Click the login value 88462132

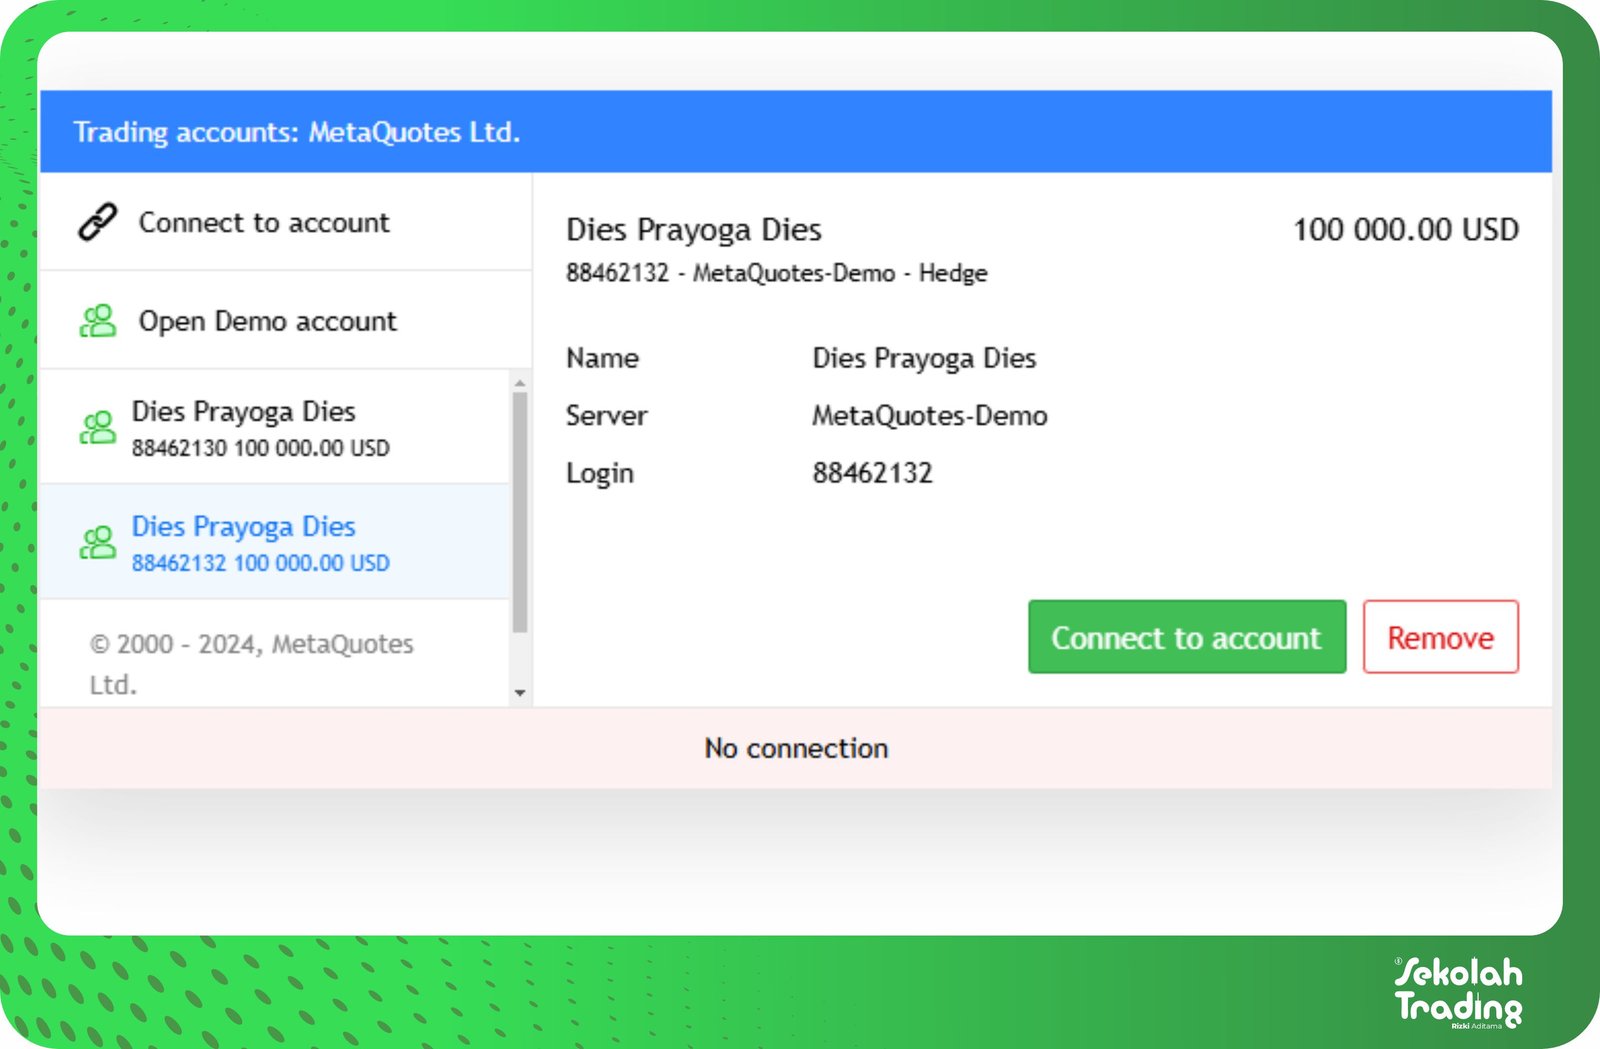pyautogui.click(x=872, y=473)
